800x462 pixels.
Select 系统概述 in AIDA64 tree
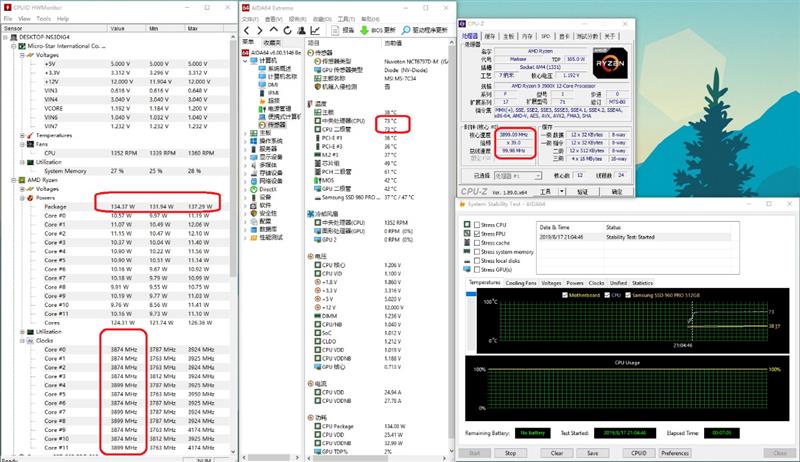[279, 68]
